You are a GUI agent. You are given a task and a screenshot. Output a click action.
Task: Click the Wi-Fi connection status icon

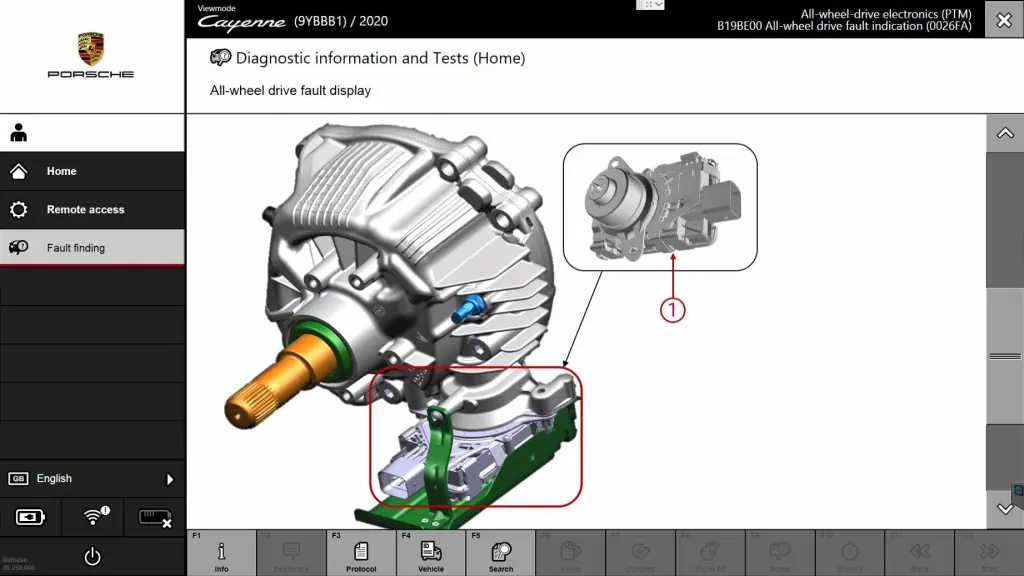tap(93, 517)
